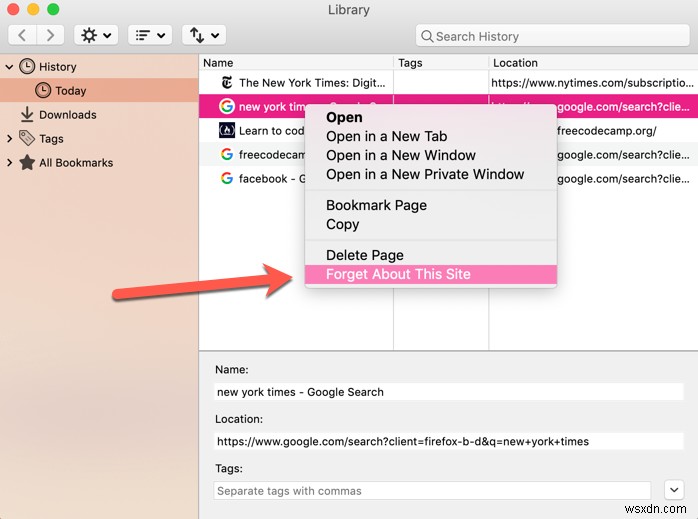
Task: Choose Forget About This Site
Action: 430,274
